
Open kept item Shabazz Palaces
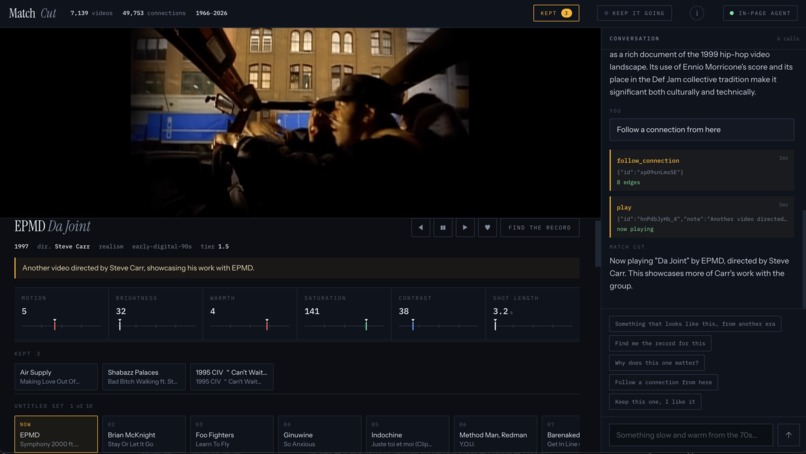coord(144,376)
